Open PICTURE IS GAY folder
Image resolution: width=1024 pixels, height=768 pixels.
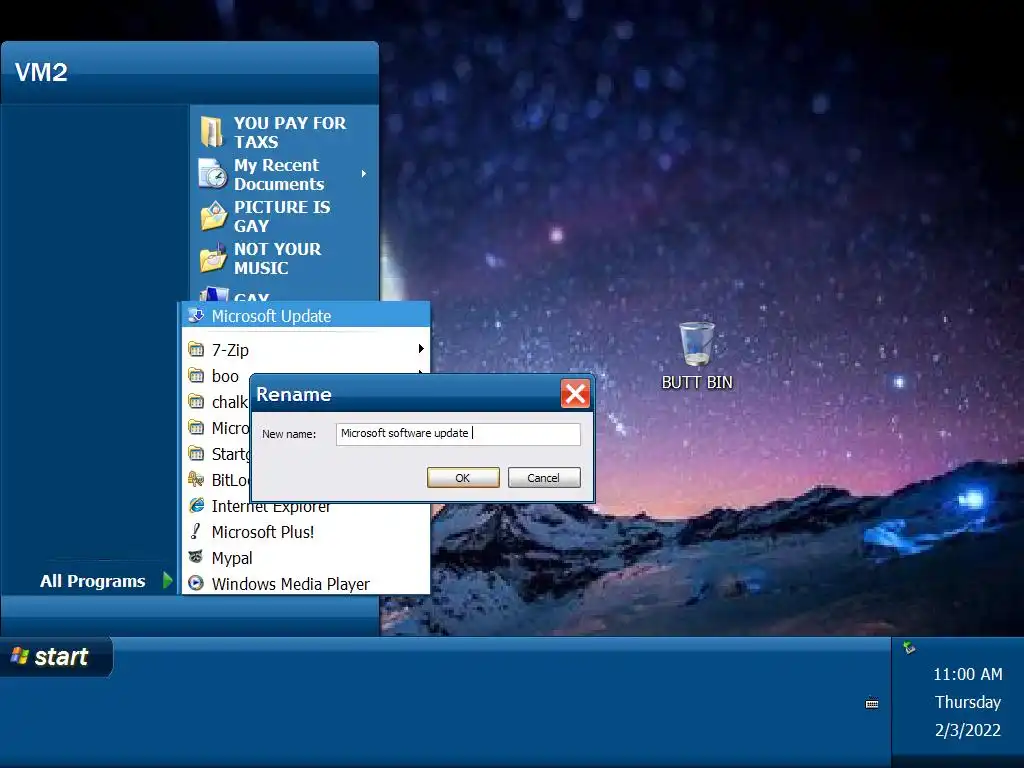click(x=284, y=216)
